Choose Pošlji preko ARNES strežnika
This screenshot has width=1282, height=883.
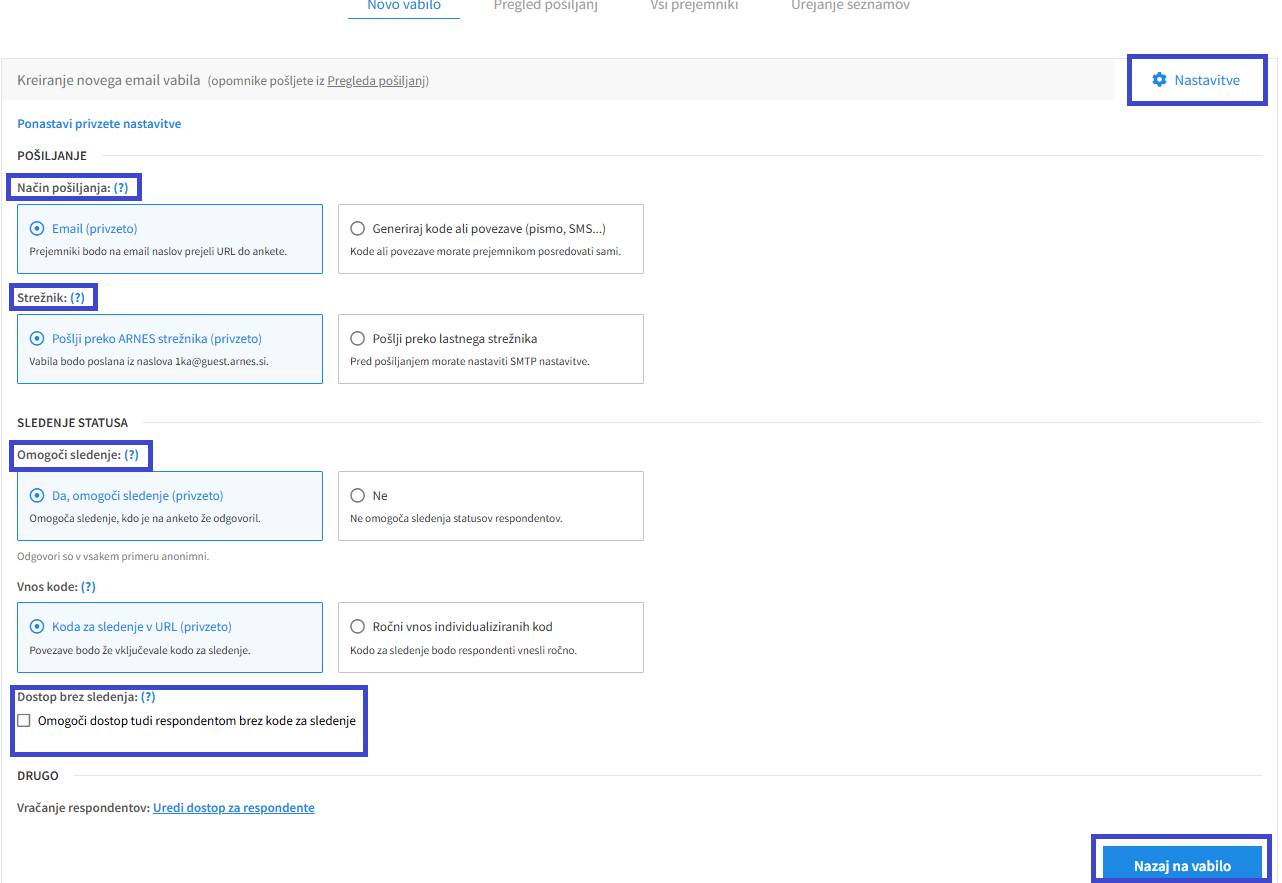click(x=170, y=349)
